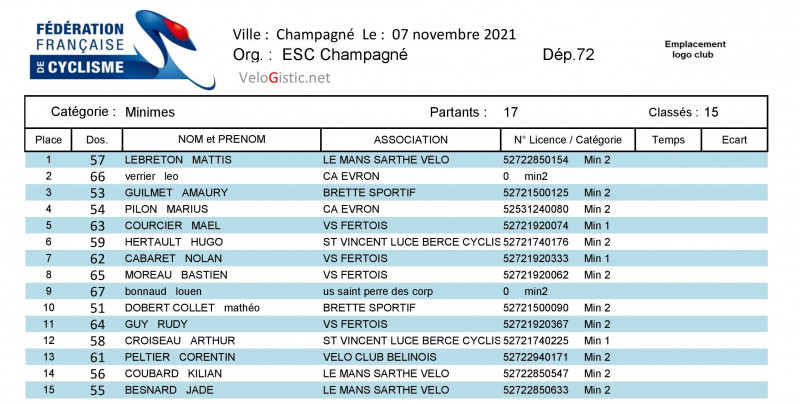Click licence number 52531240080
The height and width of the screenshot is (404, 800).
click(x=535, y=209)
